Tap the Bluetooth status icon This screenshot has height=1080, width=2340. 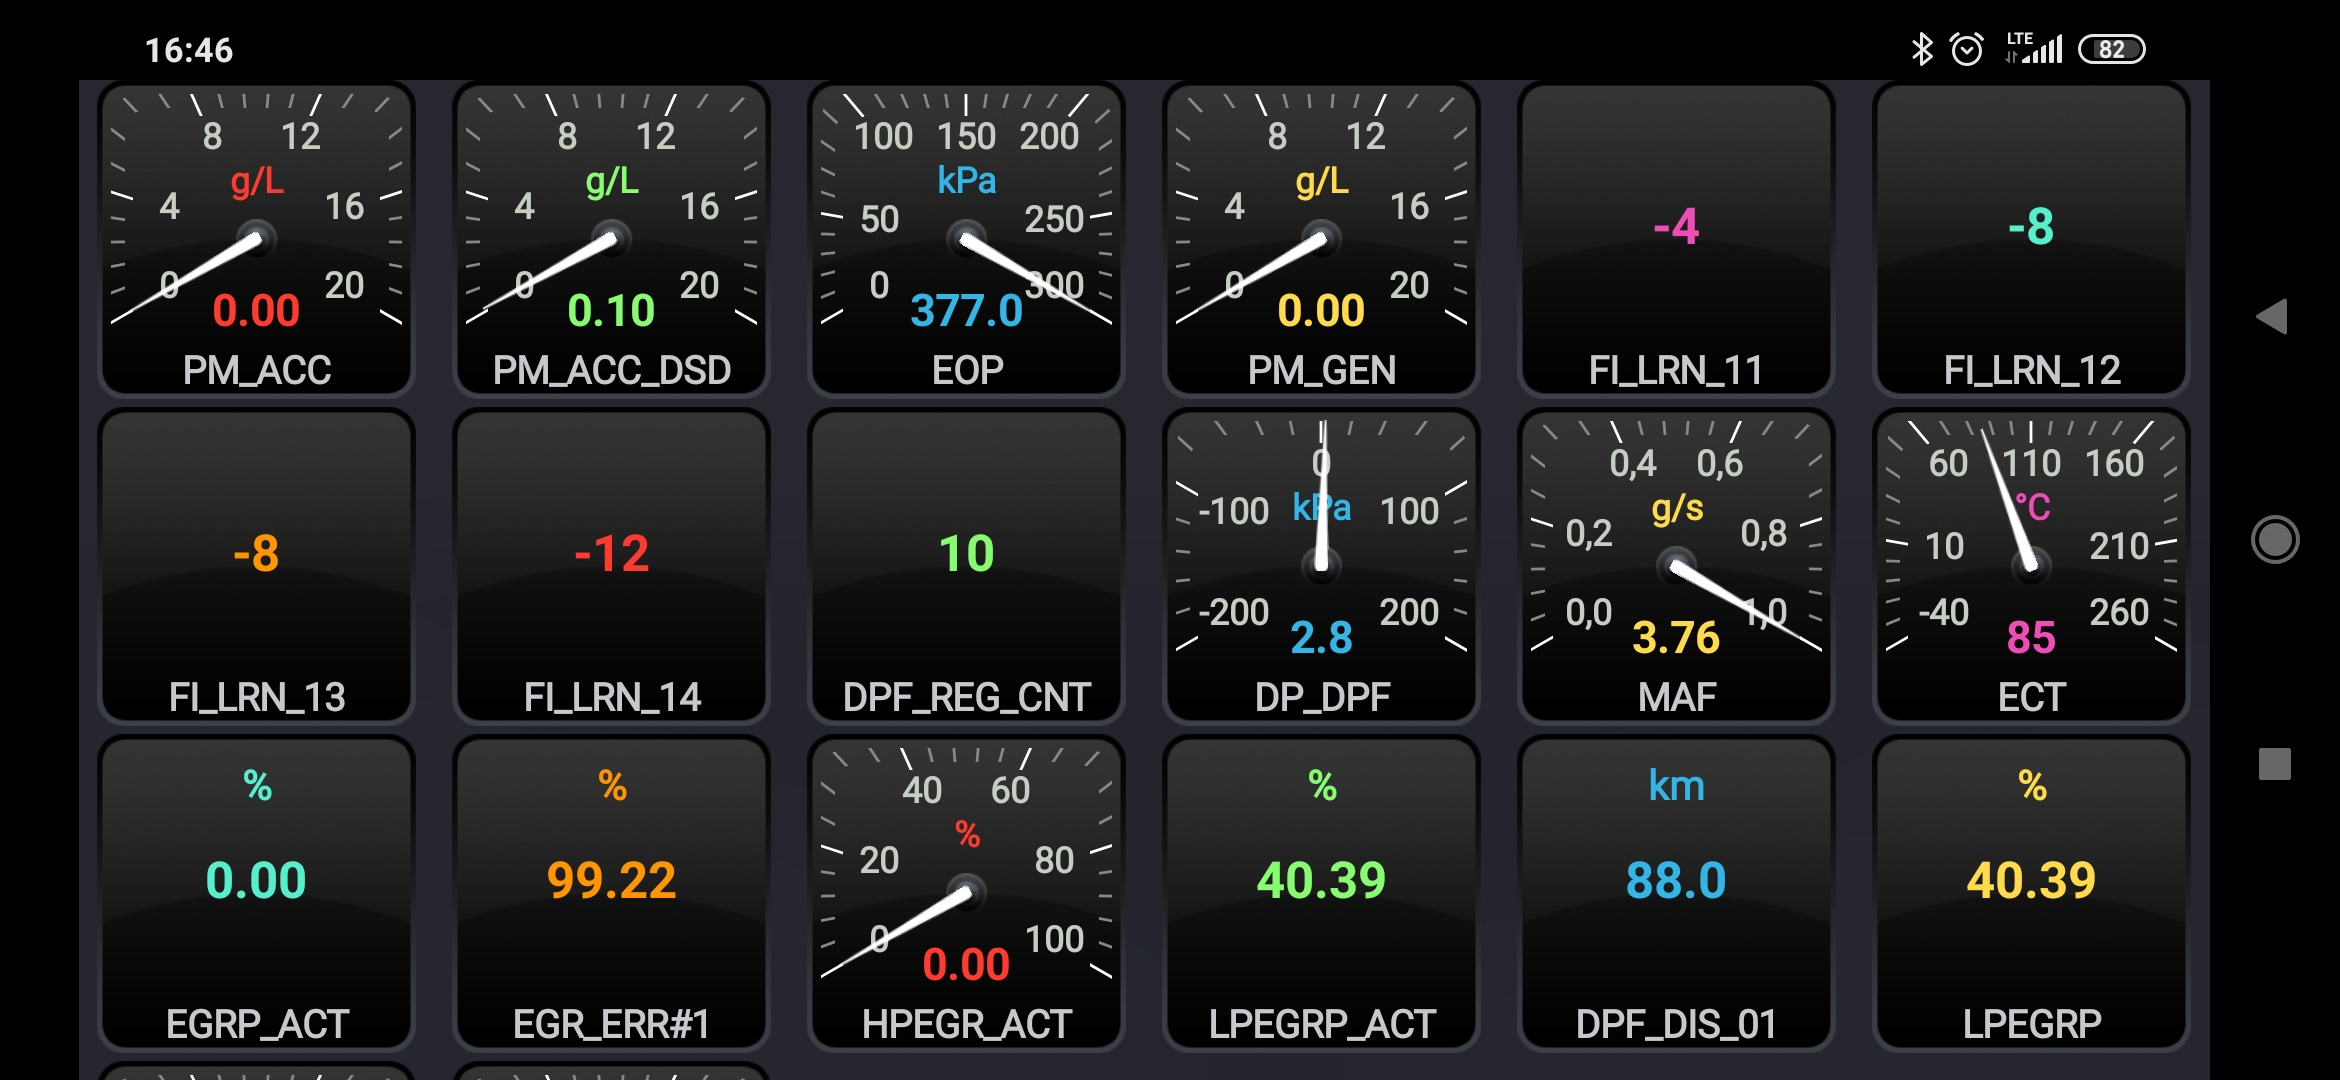pos(1921,49)
